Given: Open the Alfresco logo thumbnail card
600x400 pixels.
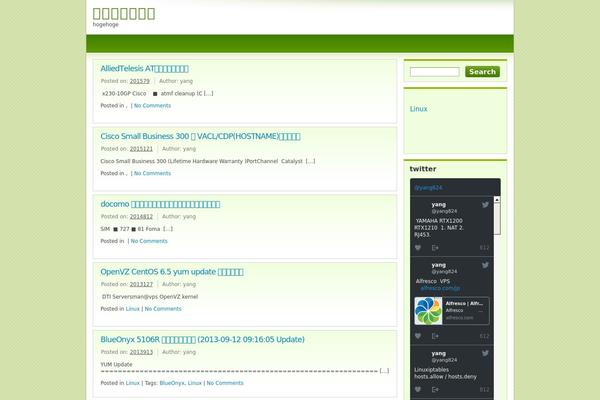Looking at the screenshot, I should (x=428, y=311).
